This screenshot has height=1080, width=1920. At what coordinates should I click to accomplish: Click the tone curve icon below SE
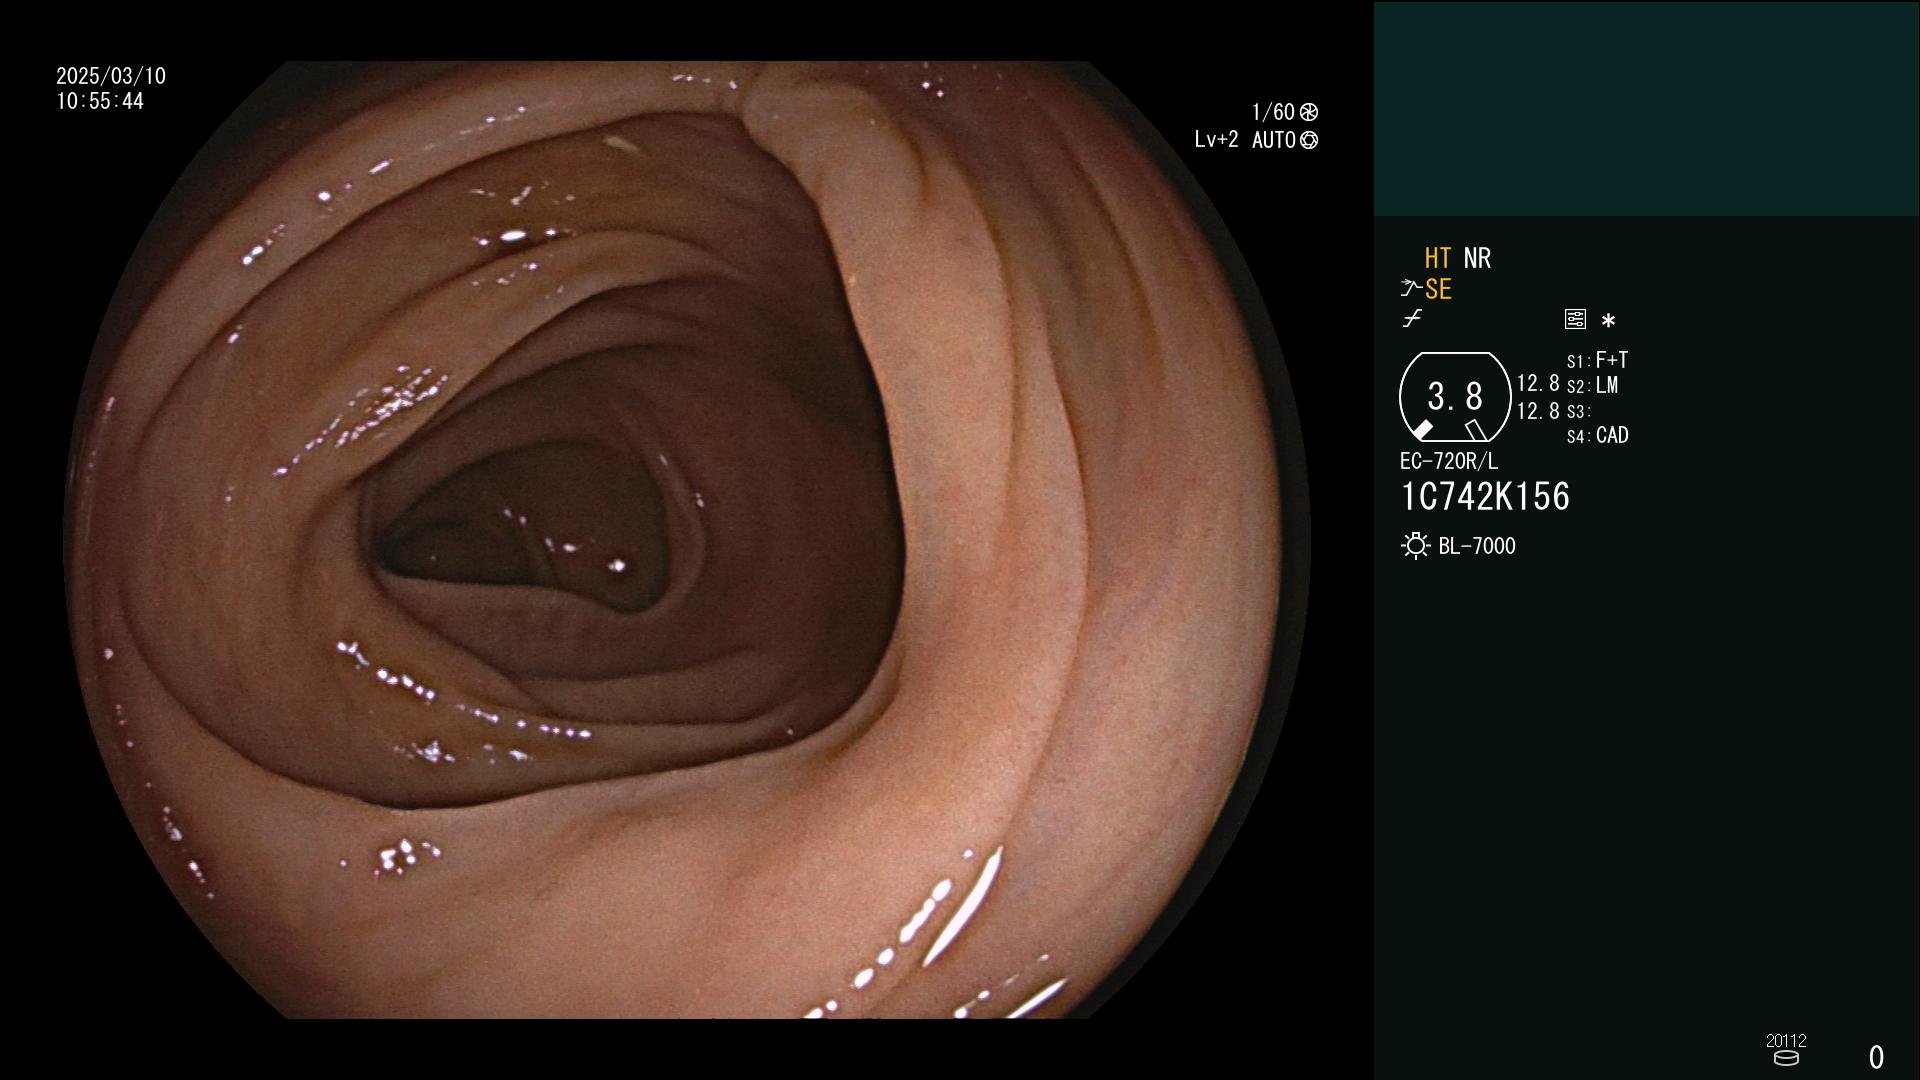(1412, 319)
